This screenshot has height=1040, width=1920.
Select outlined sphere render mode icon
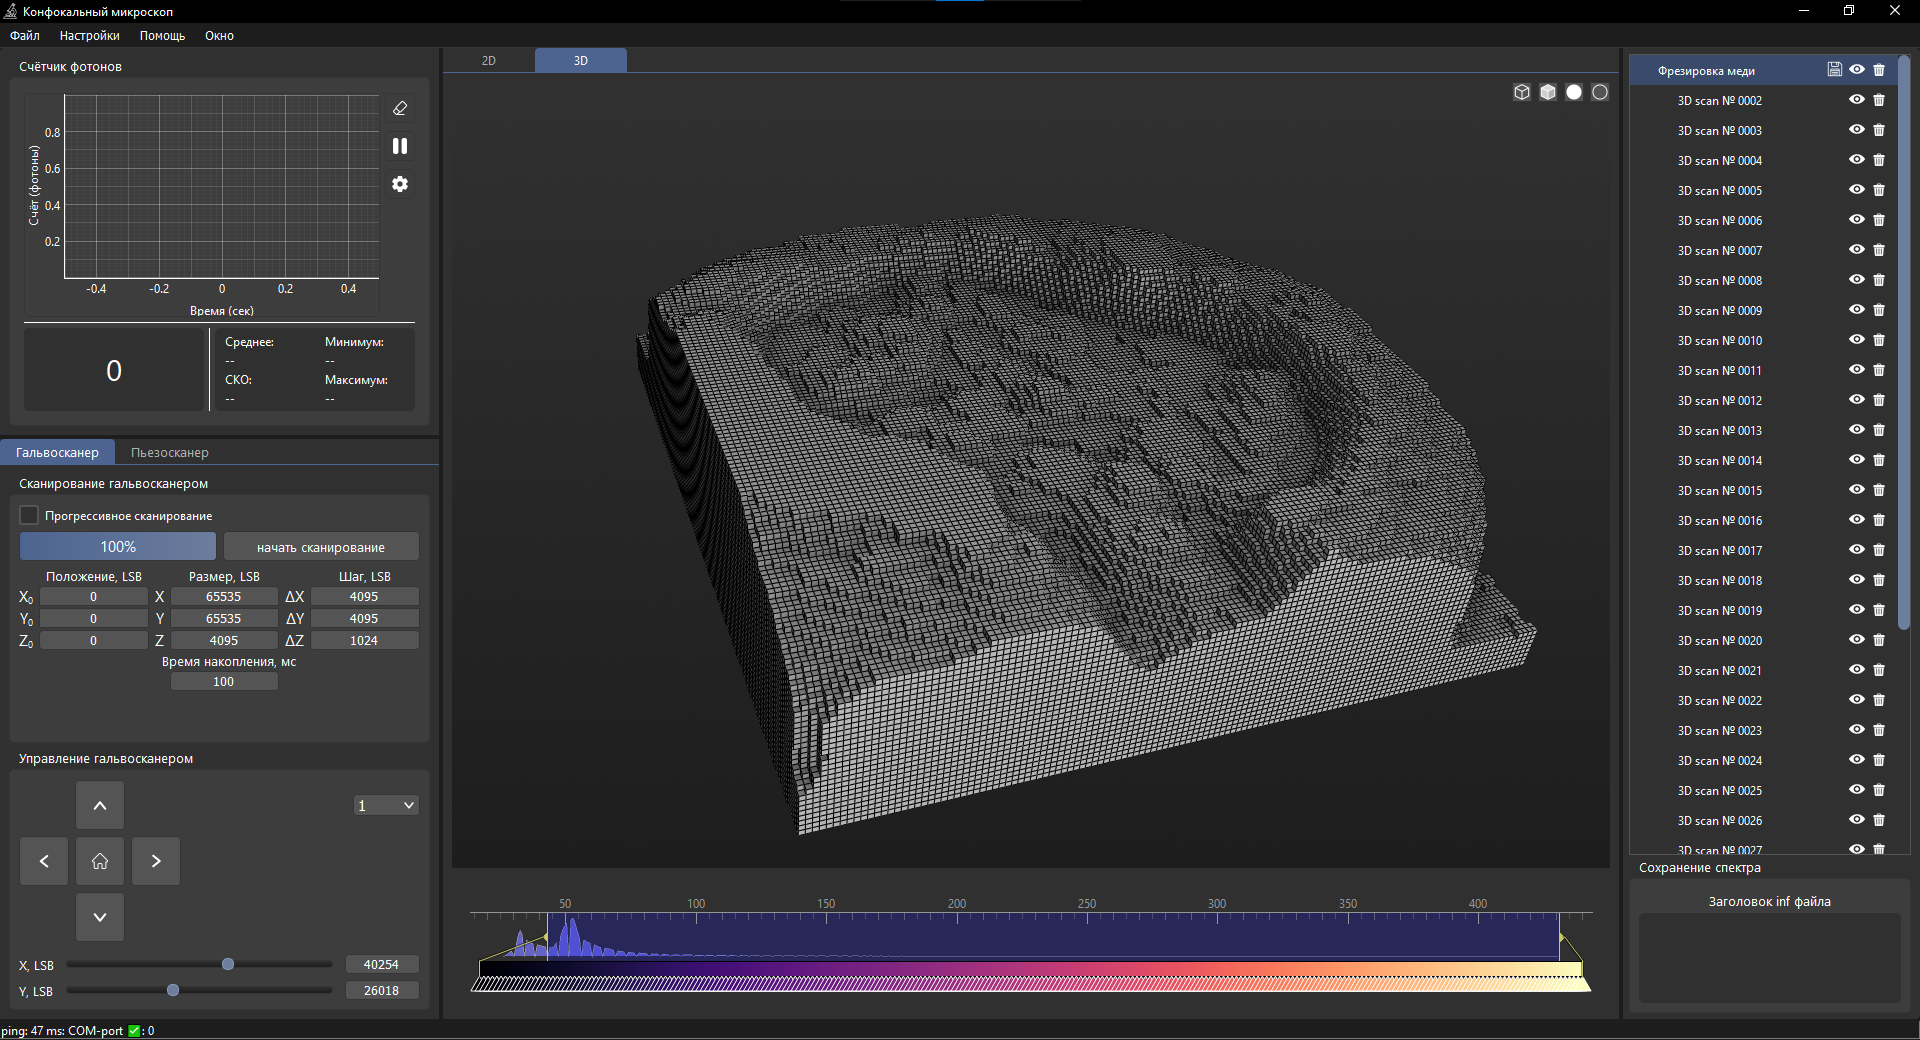tap(1600, 92)
